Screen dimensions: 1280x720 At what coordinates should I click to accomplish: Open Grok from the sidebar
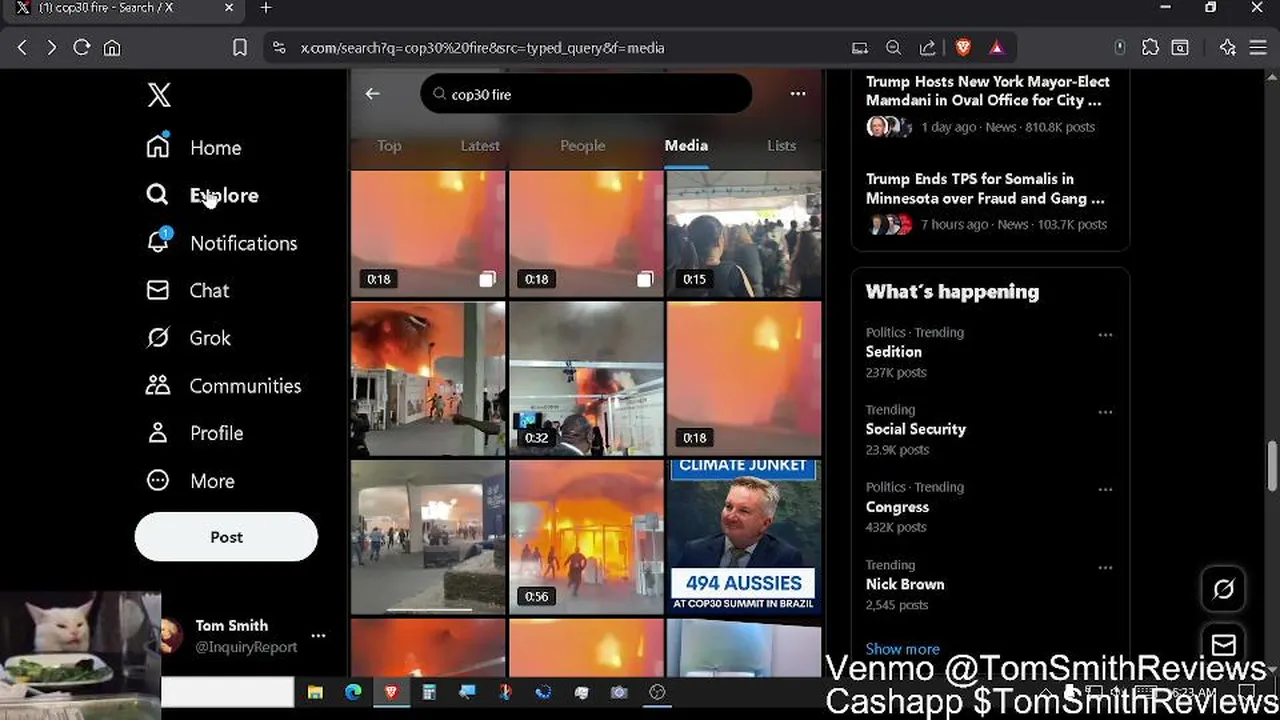click(188, 338)
